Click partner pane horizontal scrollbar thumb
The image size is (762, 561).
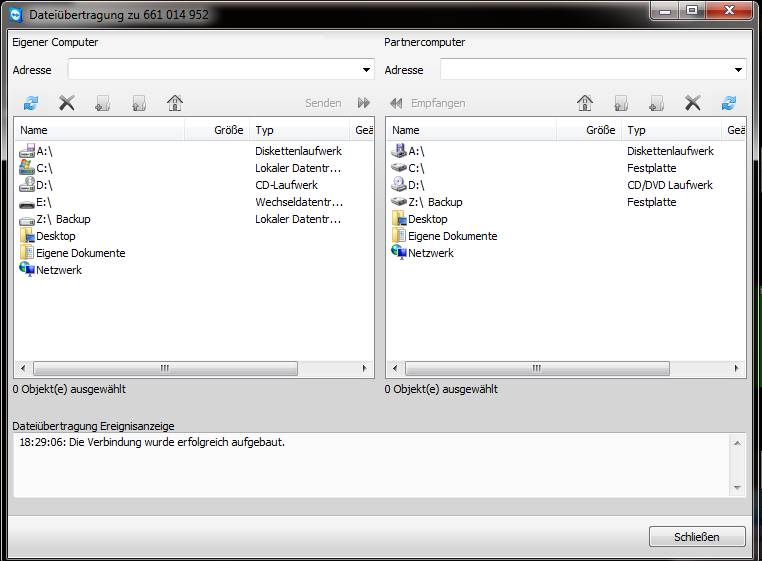(537, 368)
